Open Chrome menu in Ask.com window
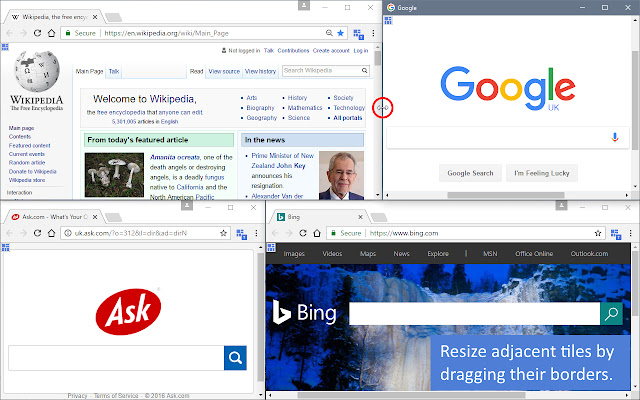Viewport: 640px width, 400px height. coord(256,233)
